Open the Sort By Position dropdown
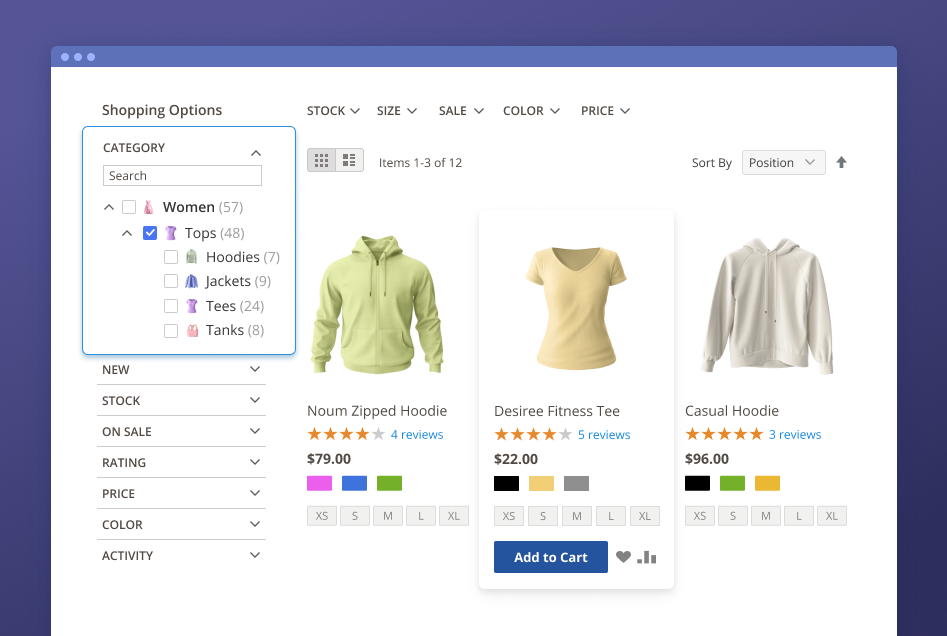The height and width of the screenshot is (636, 947). [x=783, y=163]
